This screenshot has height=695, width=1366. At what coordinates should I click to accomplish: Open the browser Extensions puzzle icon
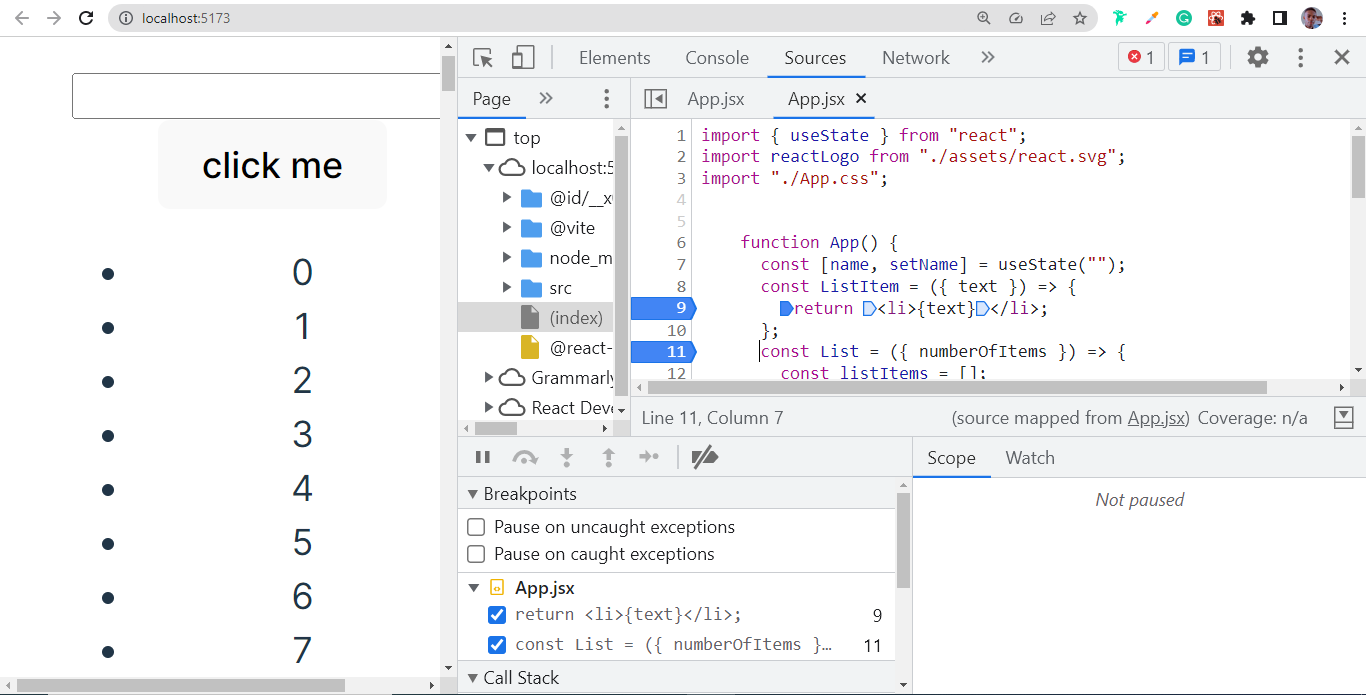coord(1248,18)
